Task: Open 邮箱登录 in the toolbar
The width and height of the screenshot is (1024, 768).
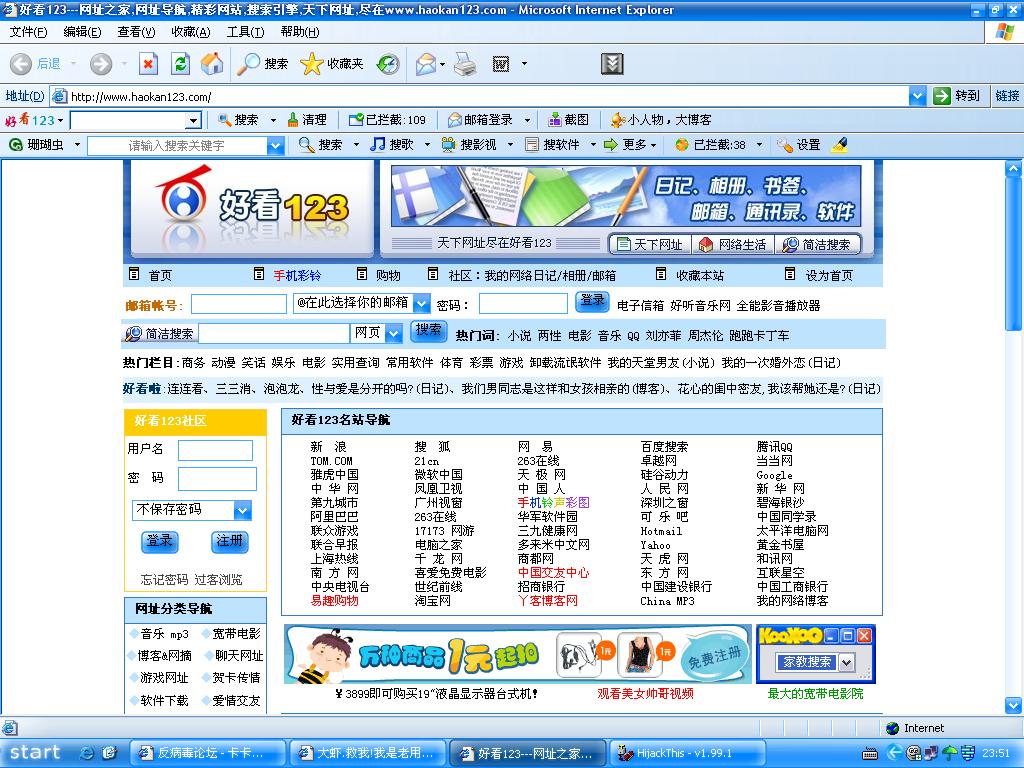Action: point(481,120)
